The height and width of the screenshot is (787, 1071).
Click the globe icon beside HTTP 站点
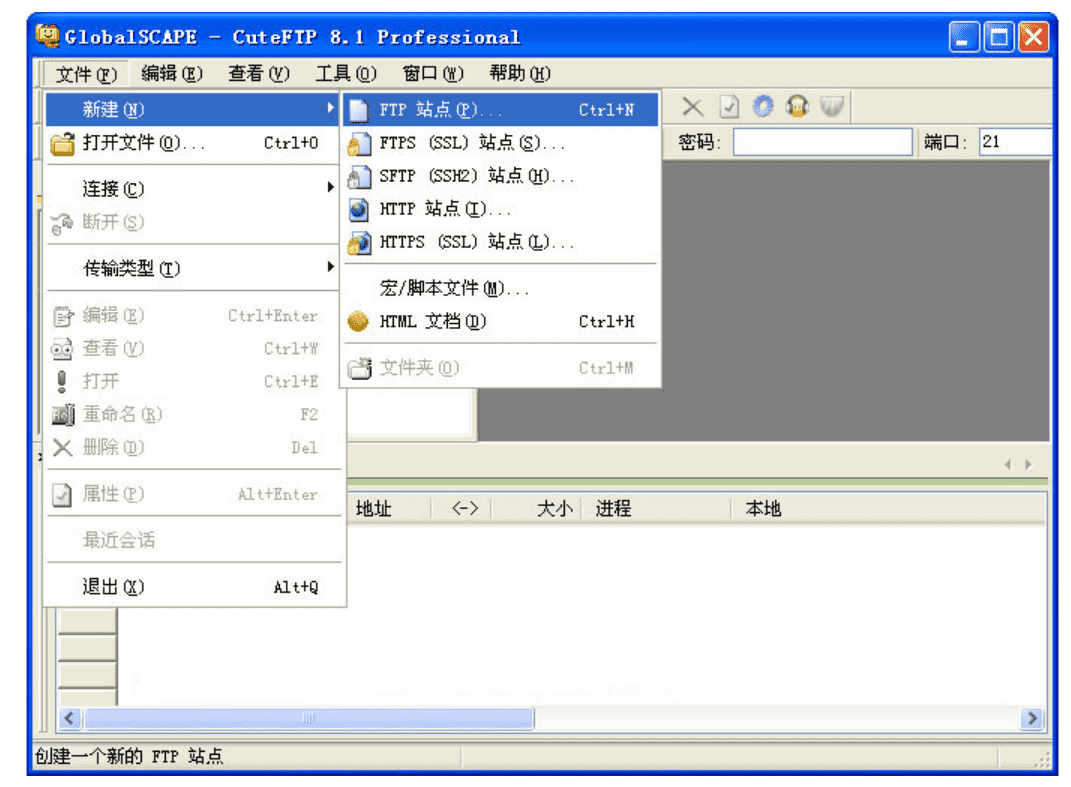[x=359, y=209]
